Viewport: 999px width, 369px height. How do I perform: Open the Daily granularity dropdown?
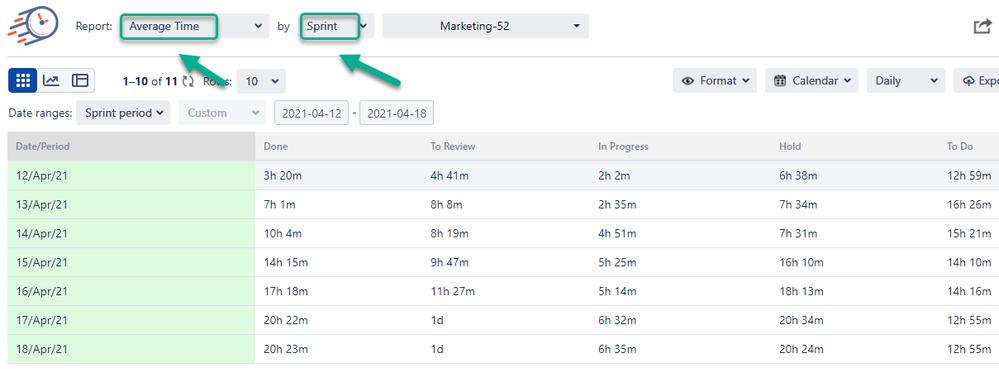(x=905, y=81)
